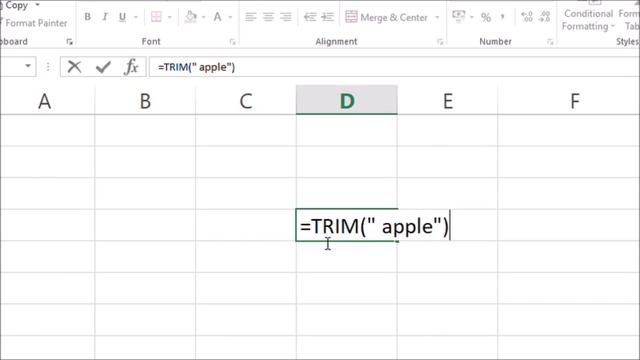Viewport: 640px width, 360px height.
Task: Increase decimal places icon
Action: (527, 17)
